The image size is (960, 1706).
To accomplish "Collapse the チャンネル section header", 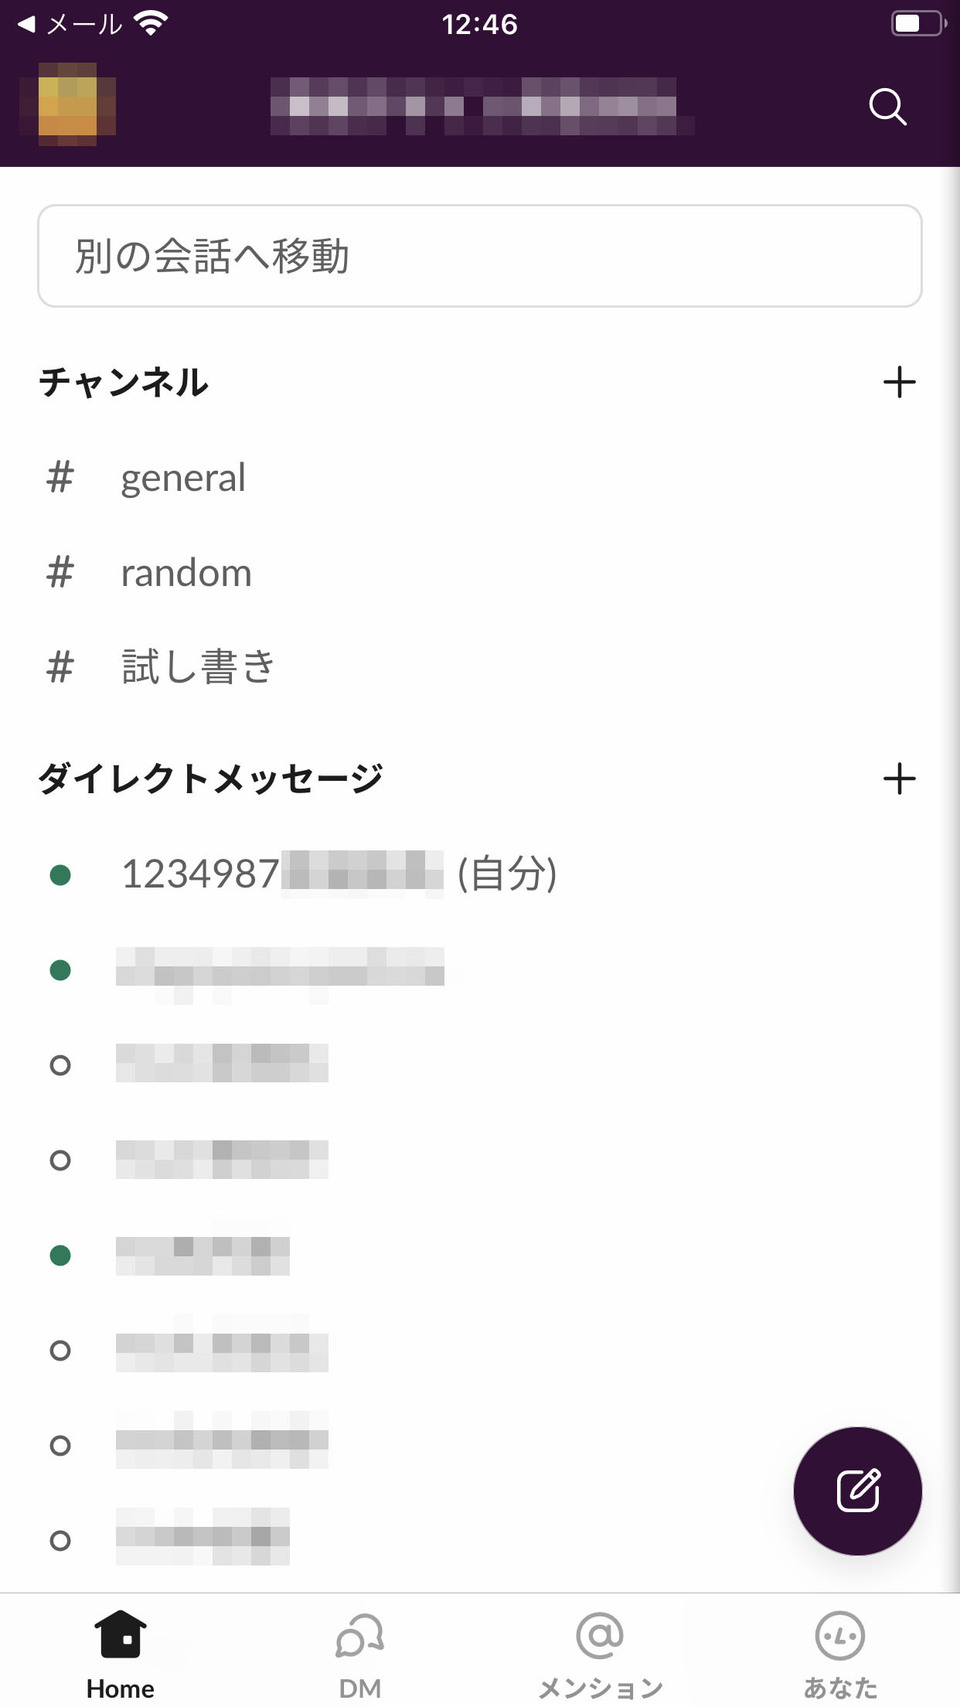I will pos(124,382).
